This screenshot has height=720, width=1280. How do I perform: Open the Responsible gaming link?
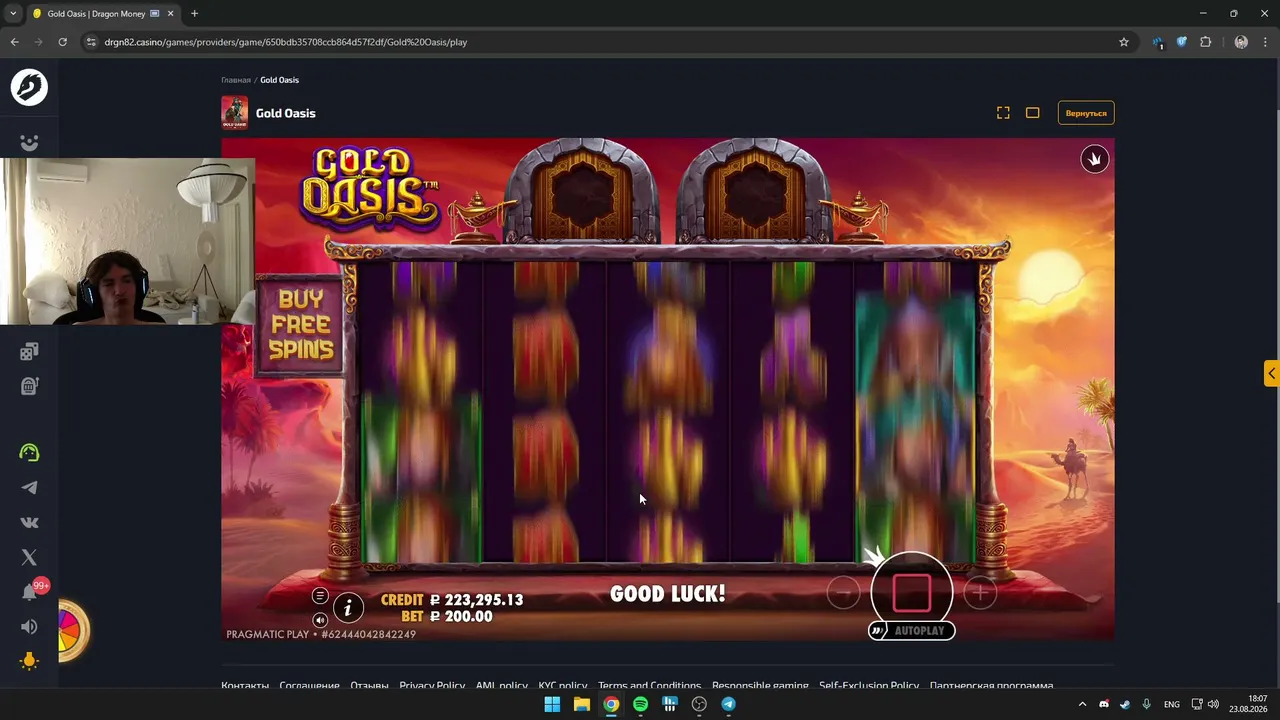coord(760,686)
